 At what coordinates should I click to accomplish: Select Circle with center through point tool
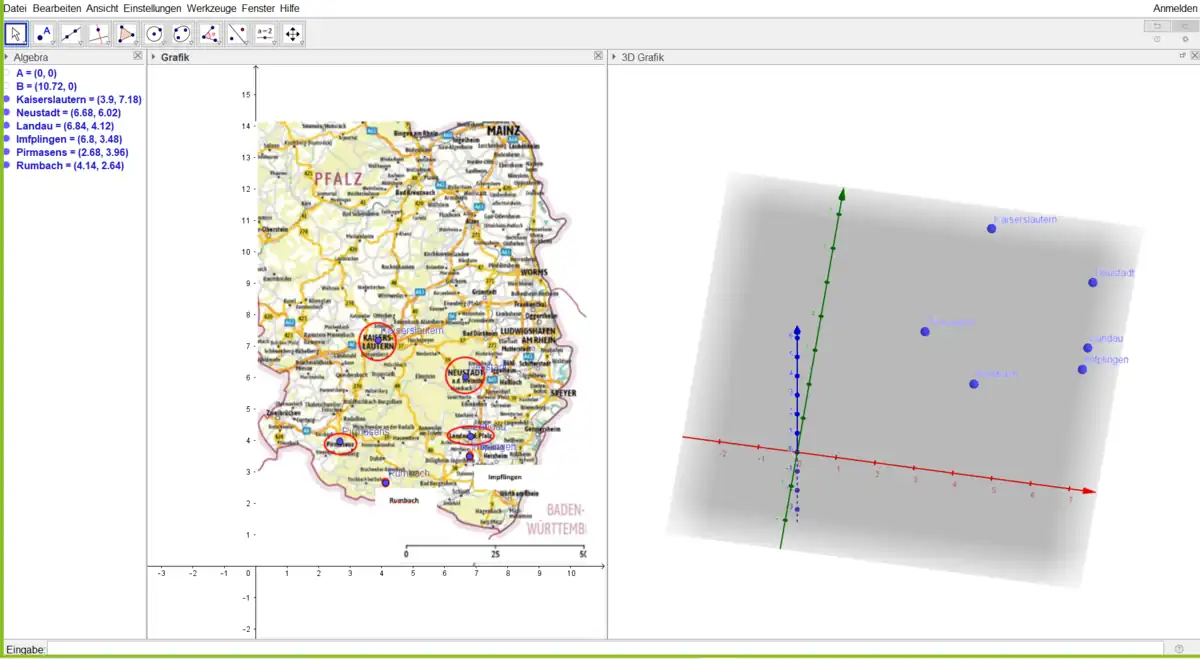(155, 34)
